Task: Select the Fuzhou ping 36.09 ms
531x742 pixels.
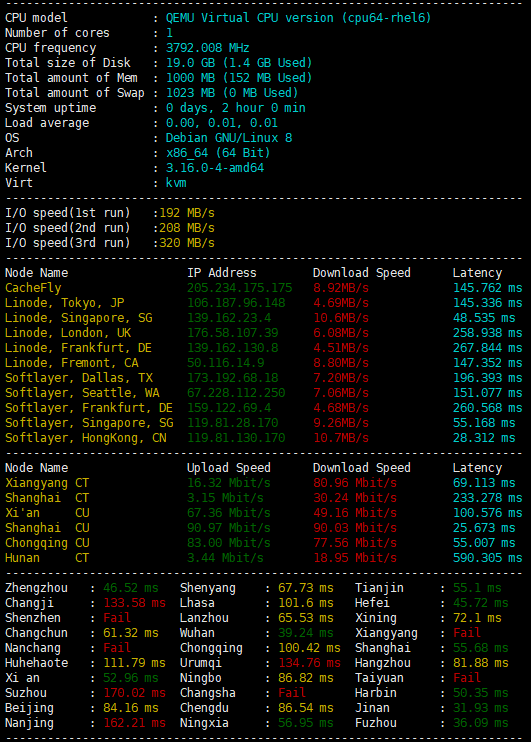Action: [480, 723]
